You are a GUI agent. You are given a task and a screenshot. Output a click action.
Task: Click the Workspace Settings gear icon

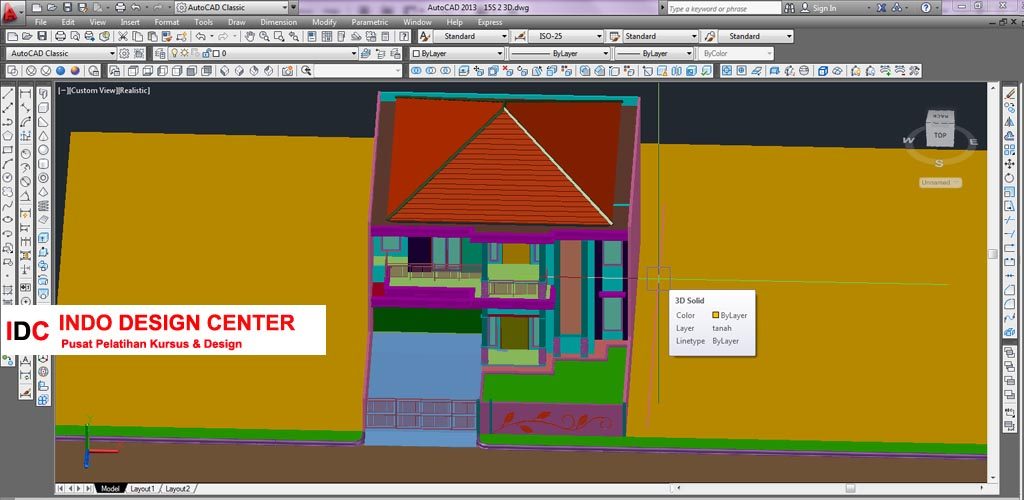click(x=124, y=54)
